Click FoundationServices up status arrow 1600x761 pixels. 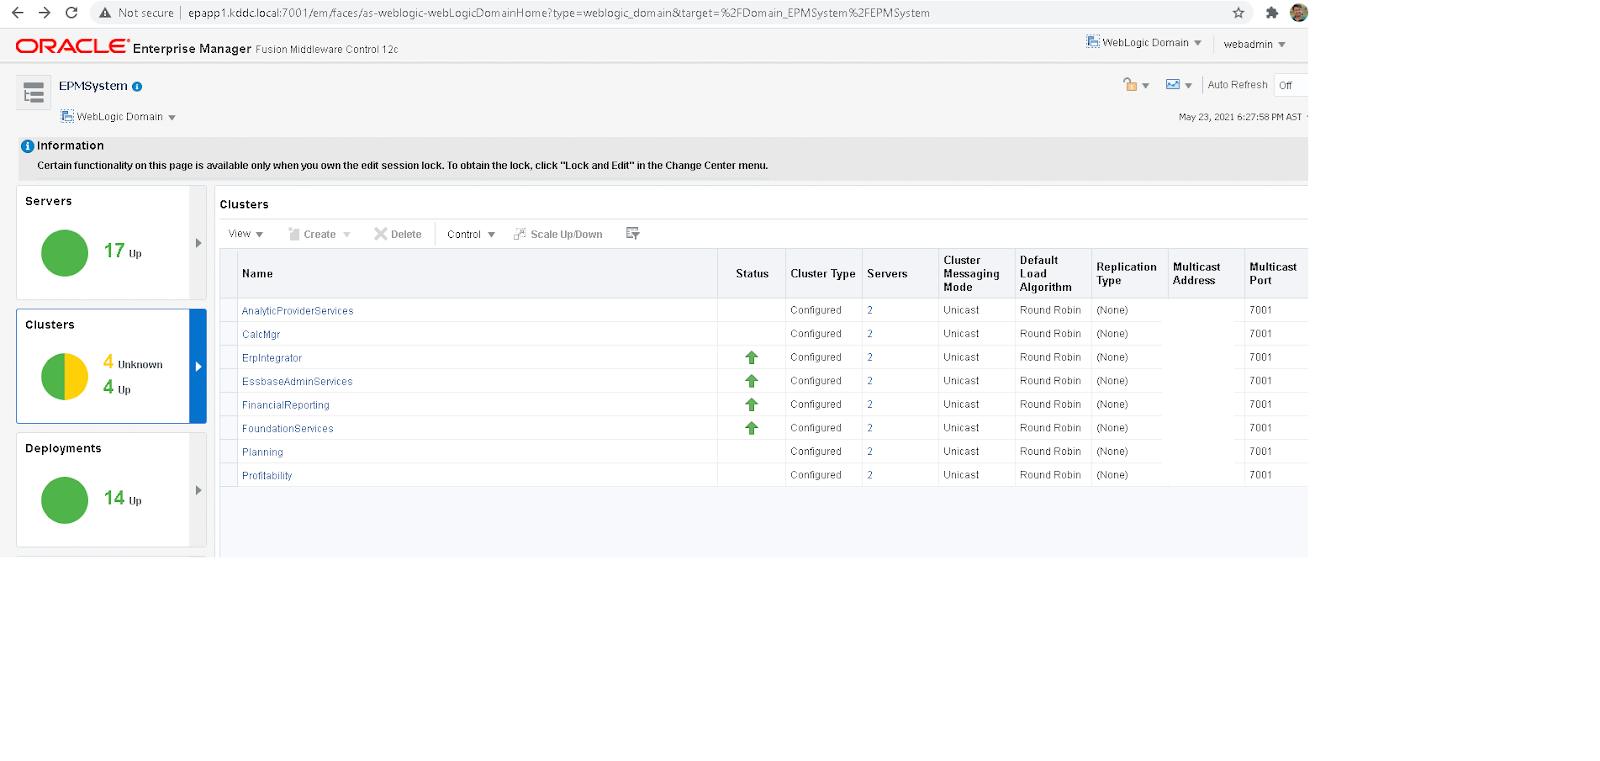point(751,428)
